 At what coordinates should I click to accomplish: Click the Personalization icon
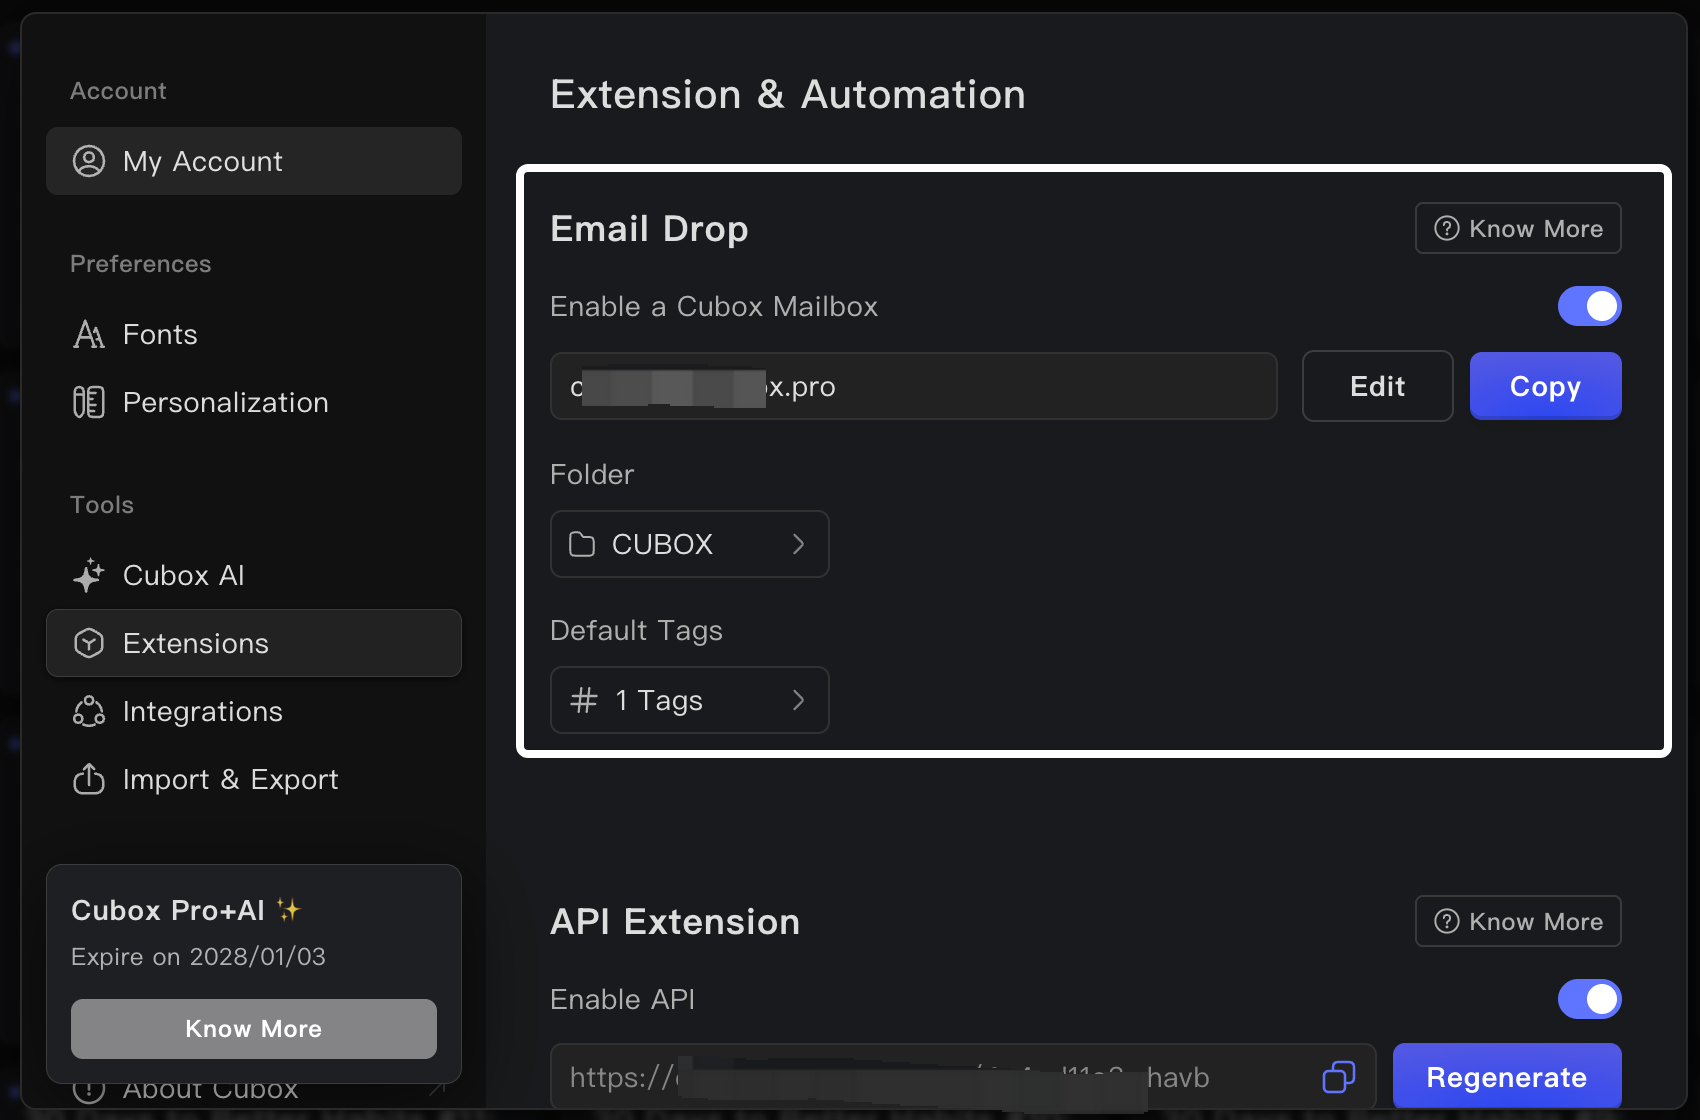coord(89,402)
